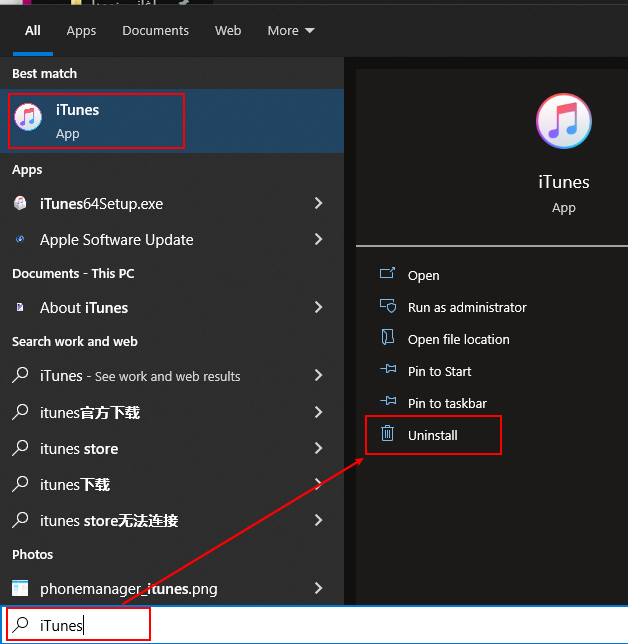Expand iTunes64Setup.exe result chevron
The height and width of the screenshot is (644, 628).
pos(318,203)
